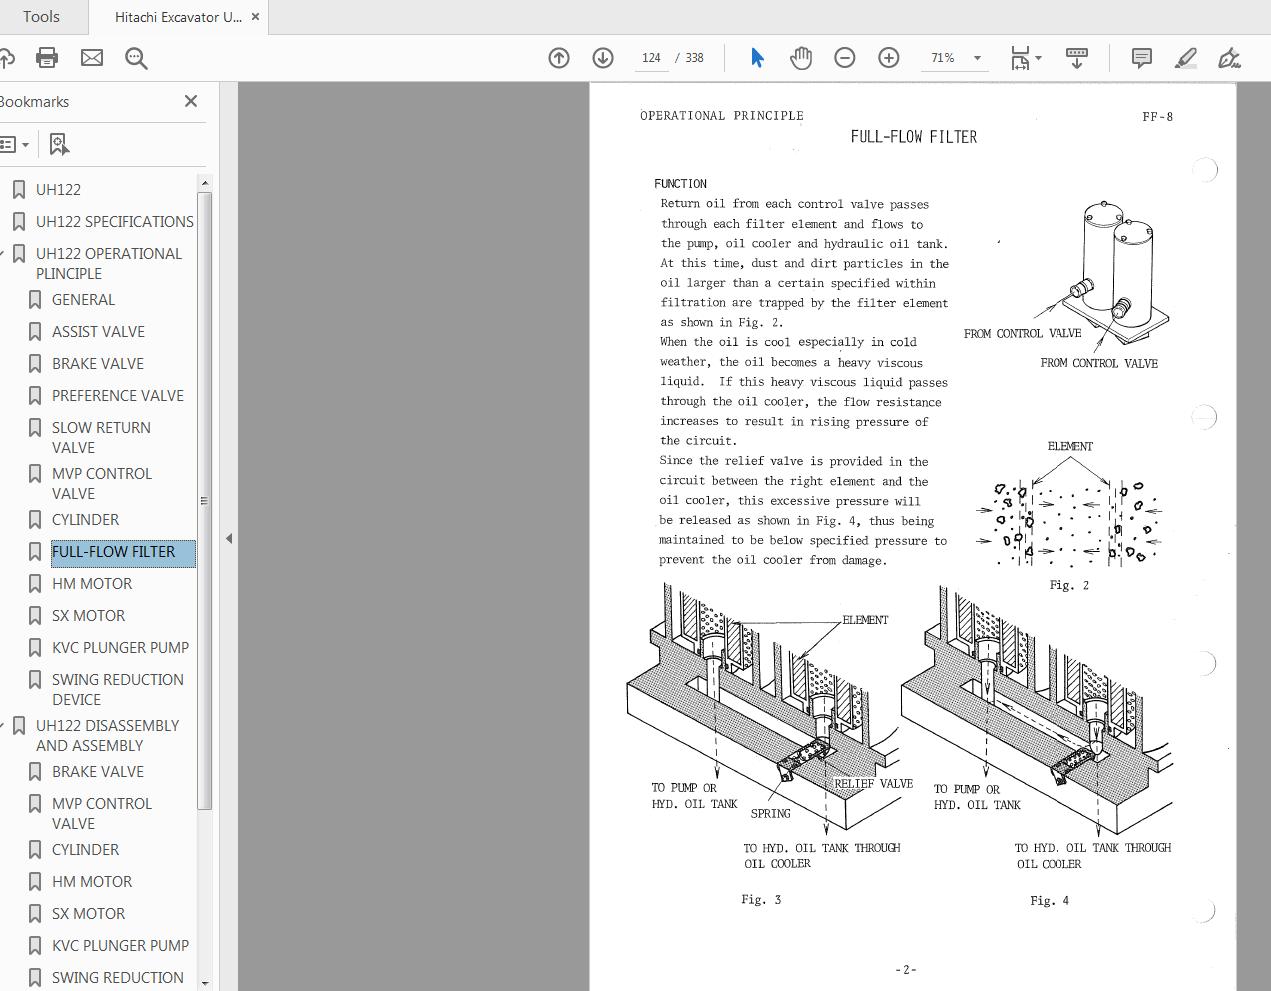The height and width of the screenshot is (991, 1271).
Task: Activate the Hand pan tool
Action: click(800, 58)
